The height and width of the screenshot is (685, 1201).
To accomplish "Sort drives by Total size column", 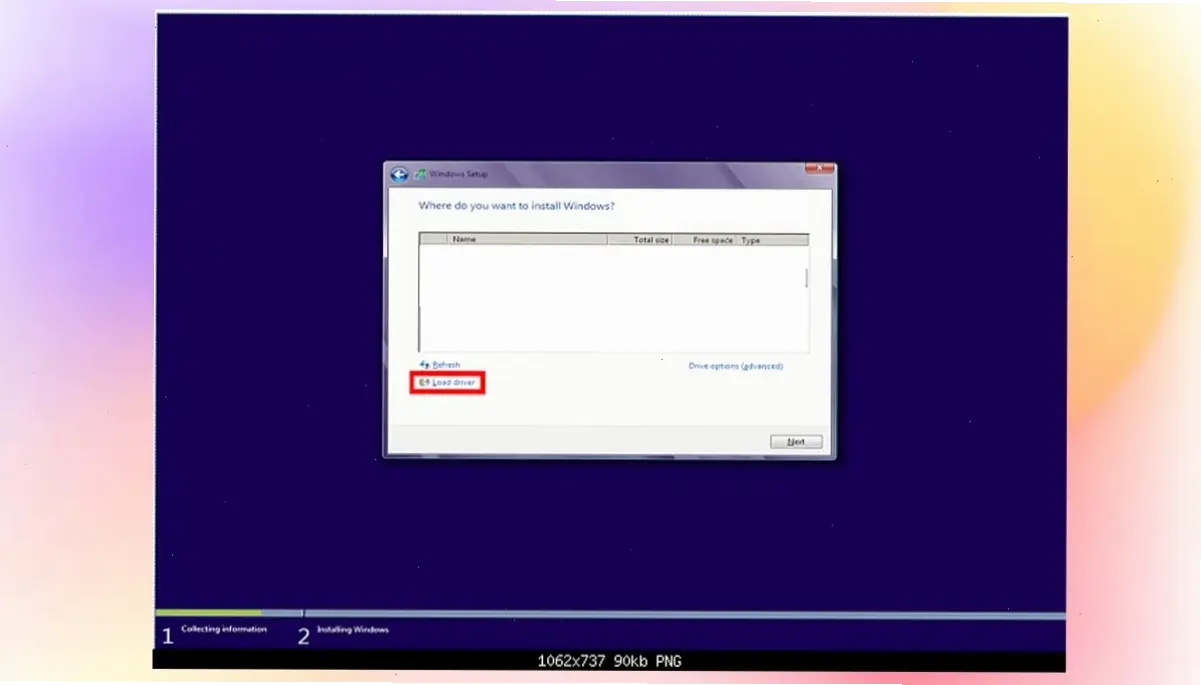I will tap(640, 240).
